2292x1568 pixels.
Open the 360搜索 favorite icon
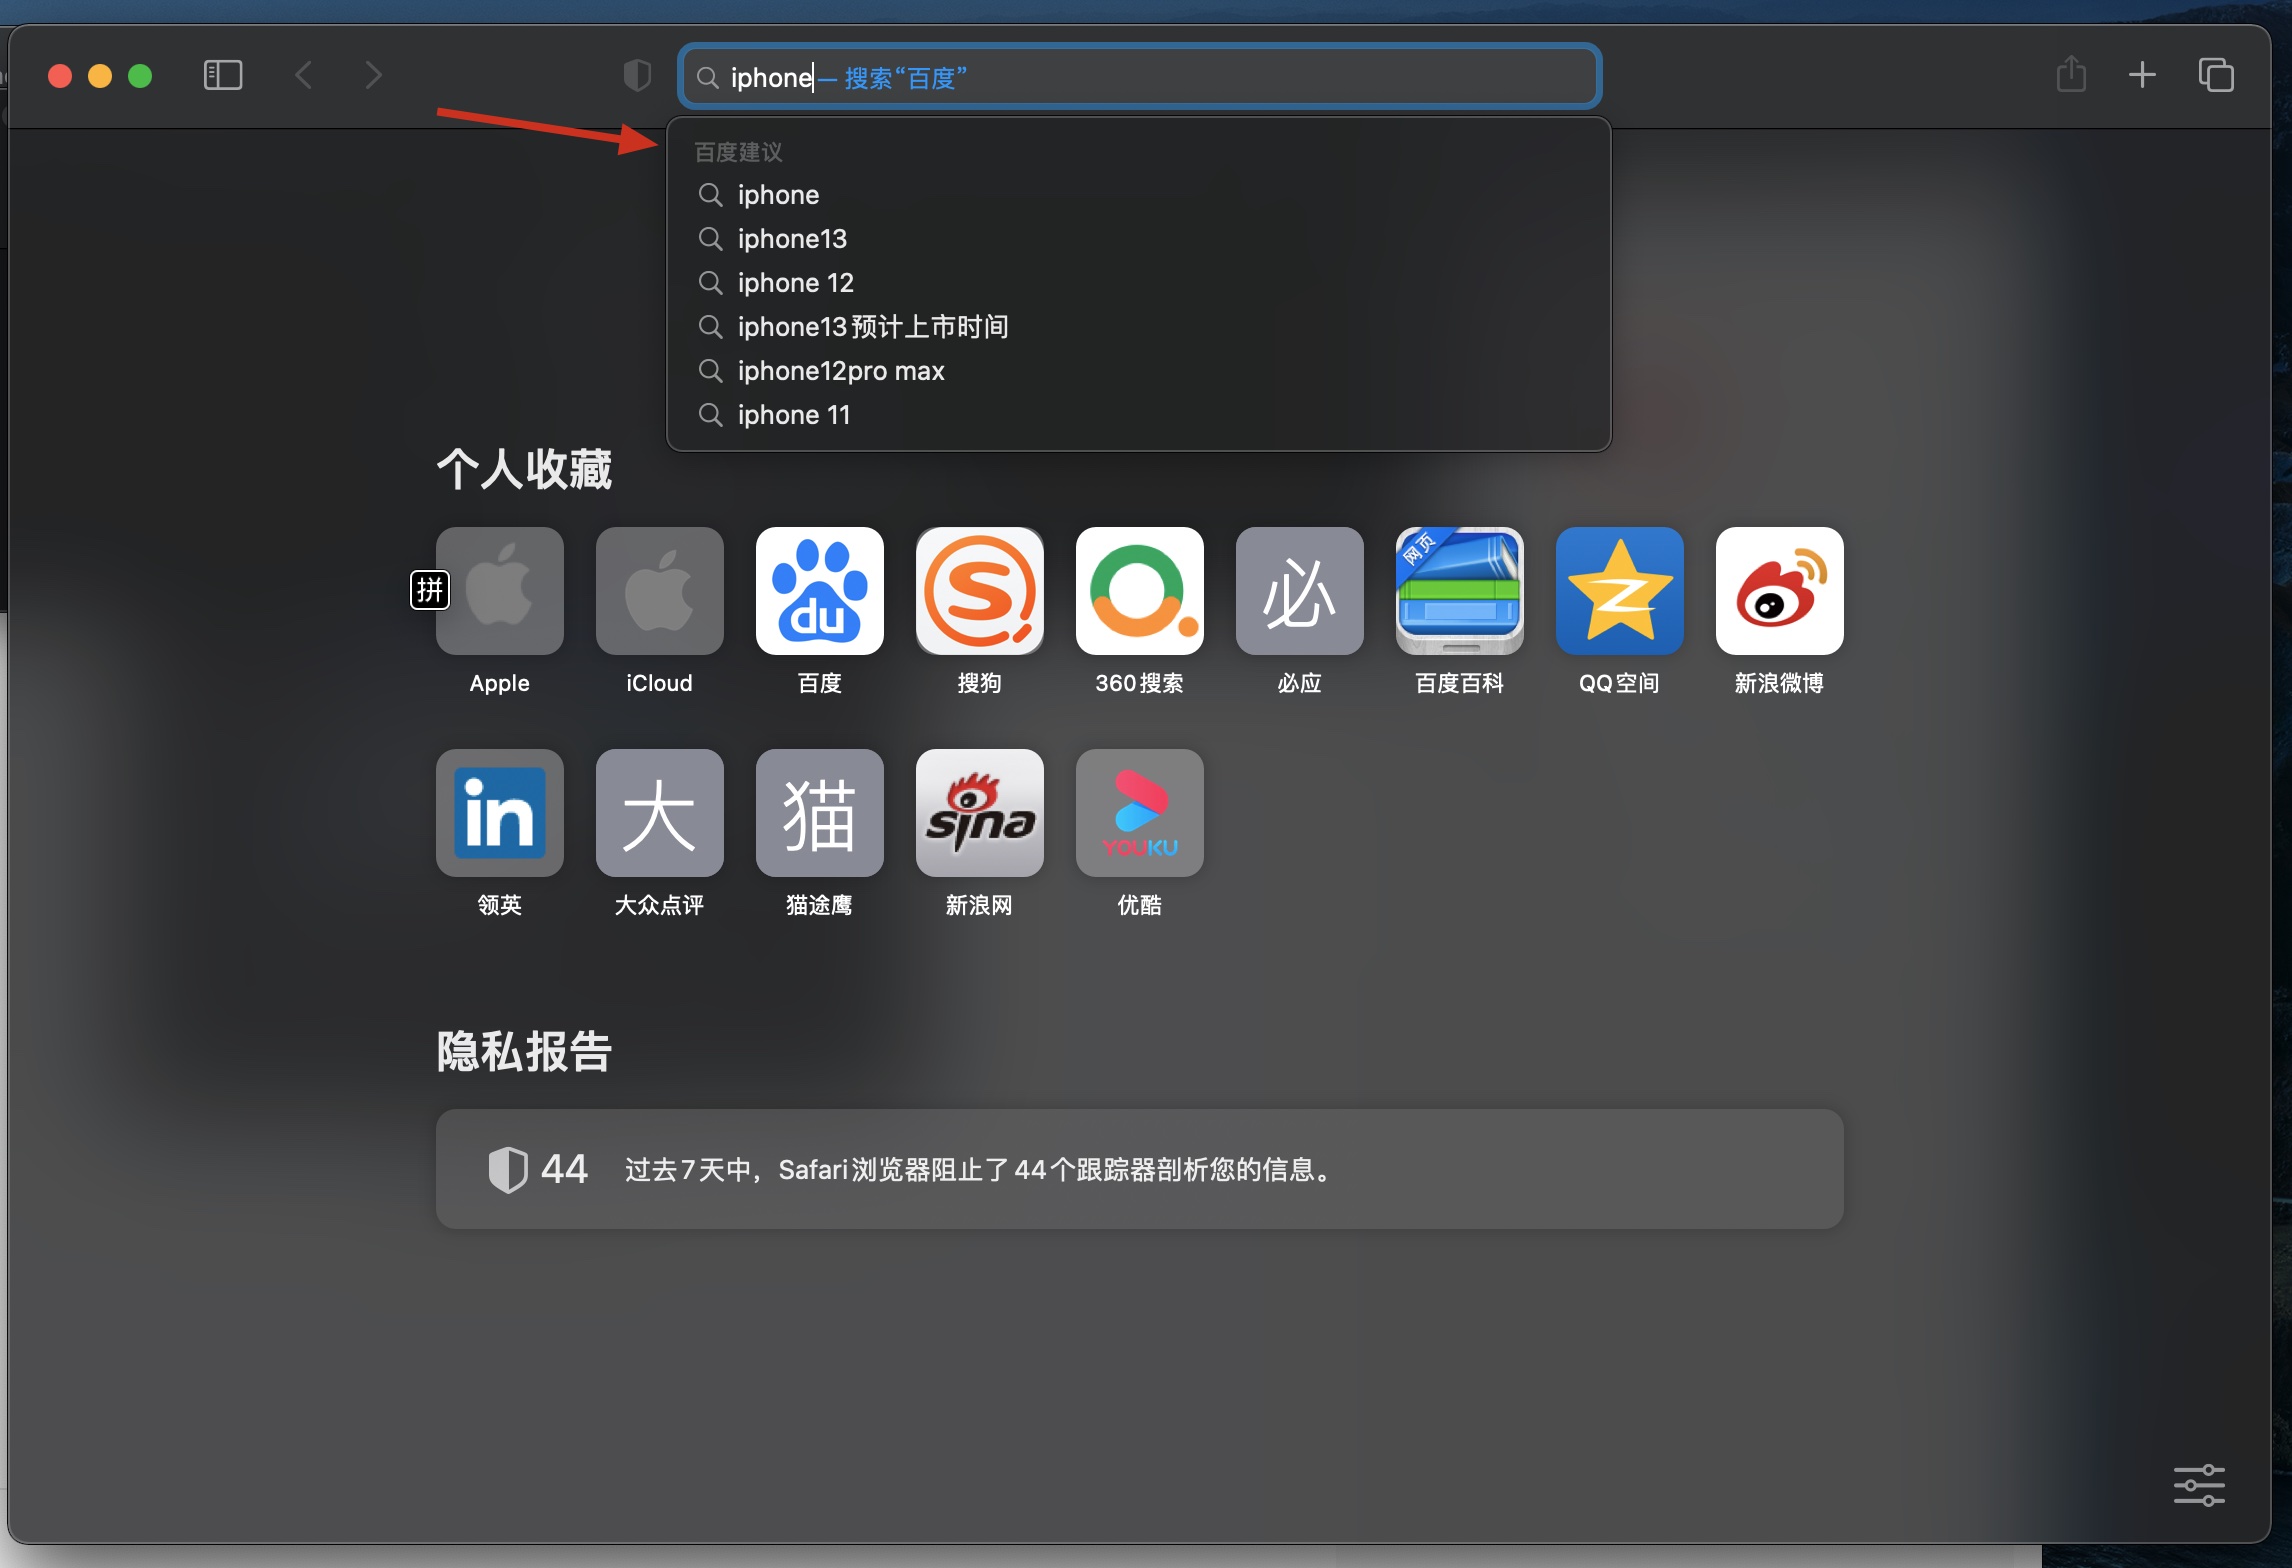coord(1139,592)
